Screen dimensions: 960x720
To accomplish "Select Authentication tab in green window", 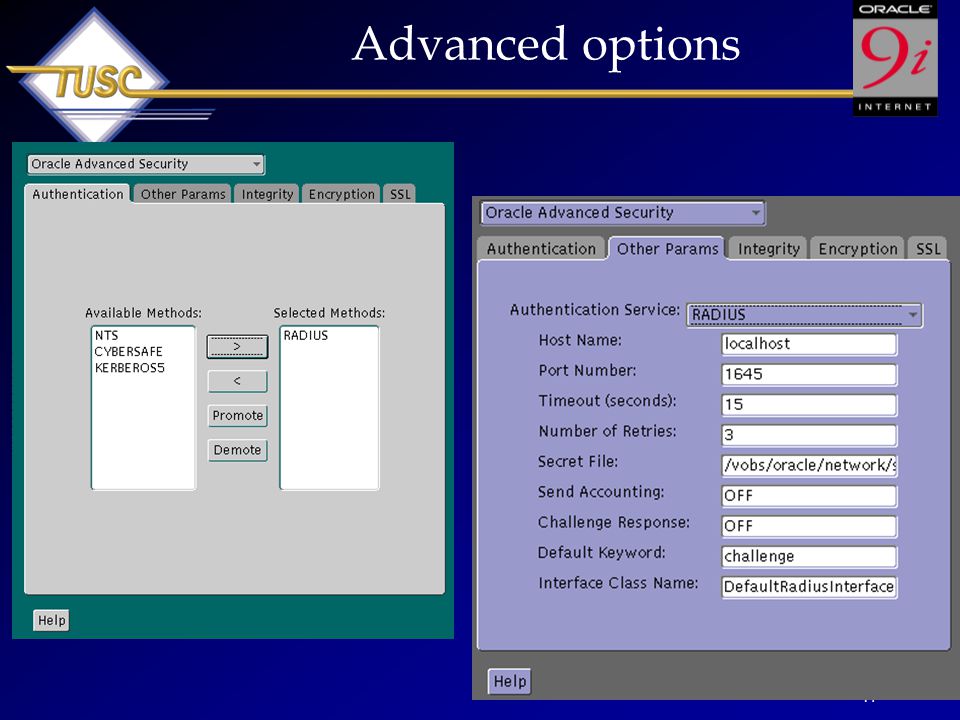I will (78, 194).
